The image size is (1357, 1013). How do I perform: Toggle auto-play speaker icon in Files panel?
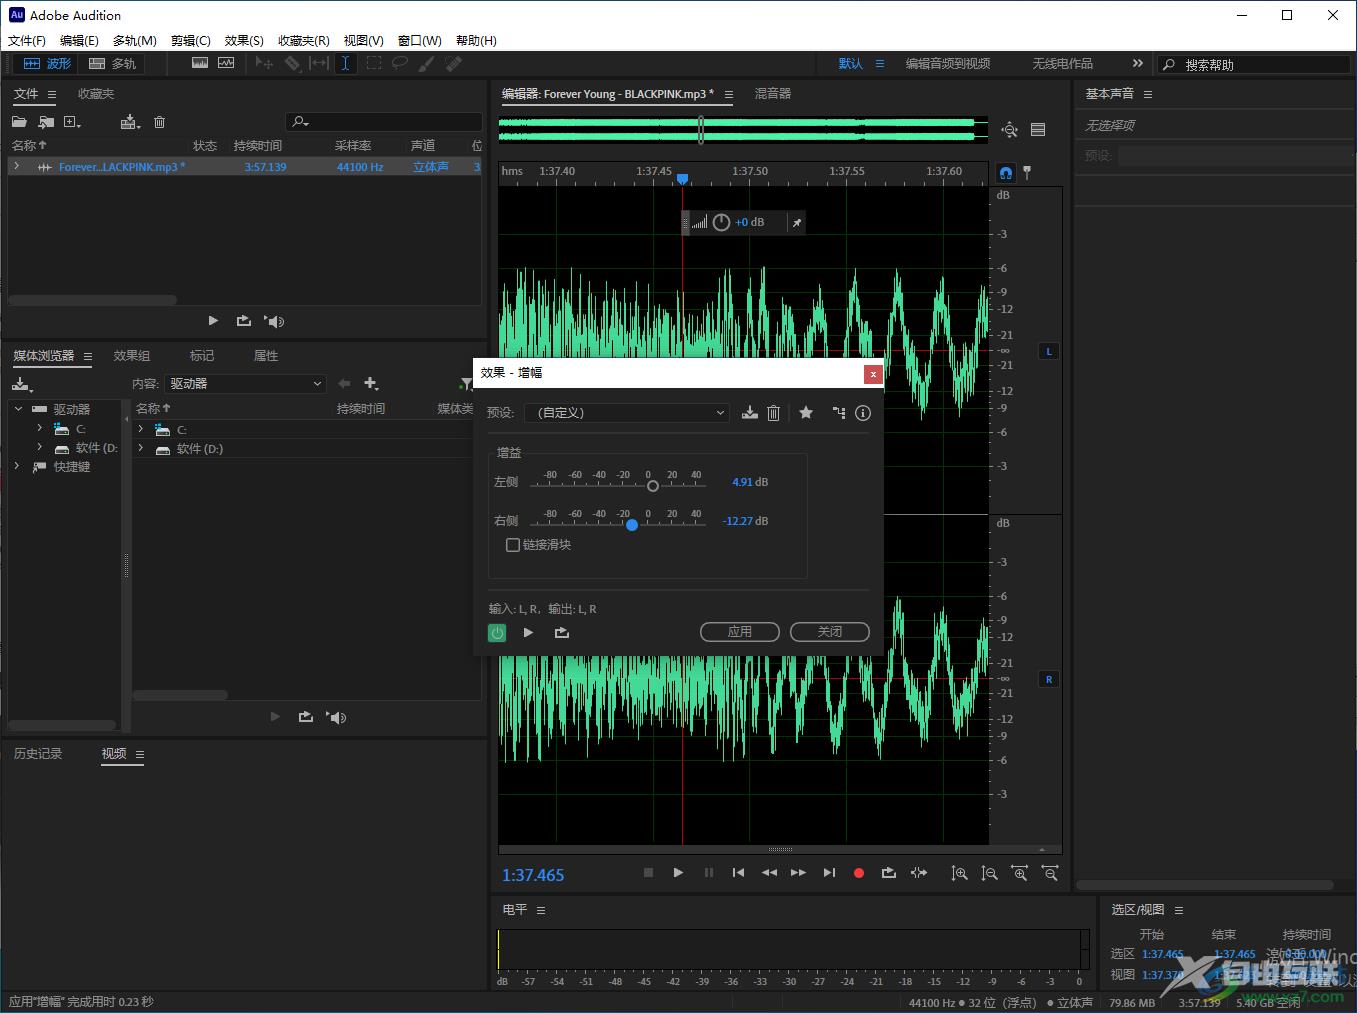tap(274, 321)
